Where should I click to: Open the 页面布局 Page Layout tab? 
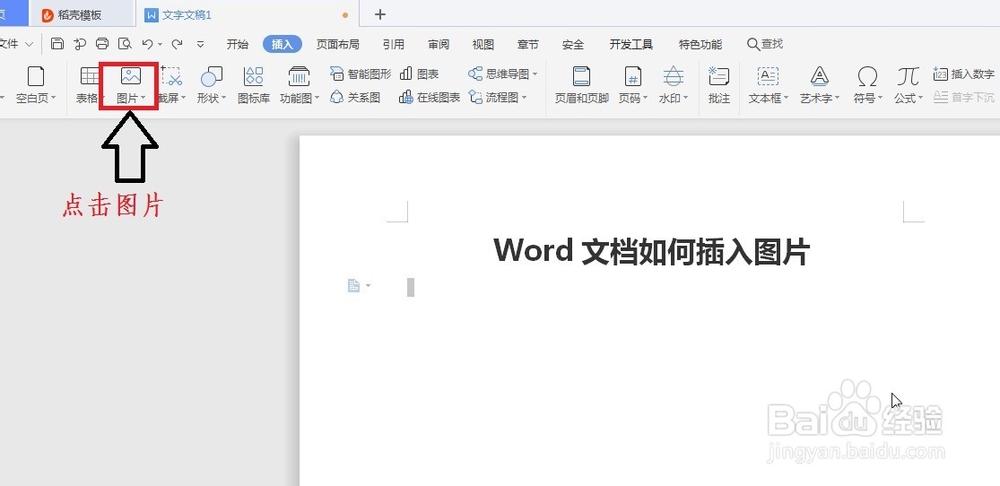tap(338, 44)
